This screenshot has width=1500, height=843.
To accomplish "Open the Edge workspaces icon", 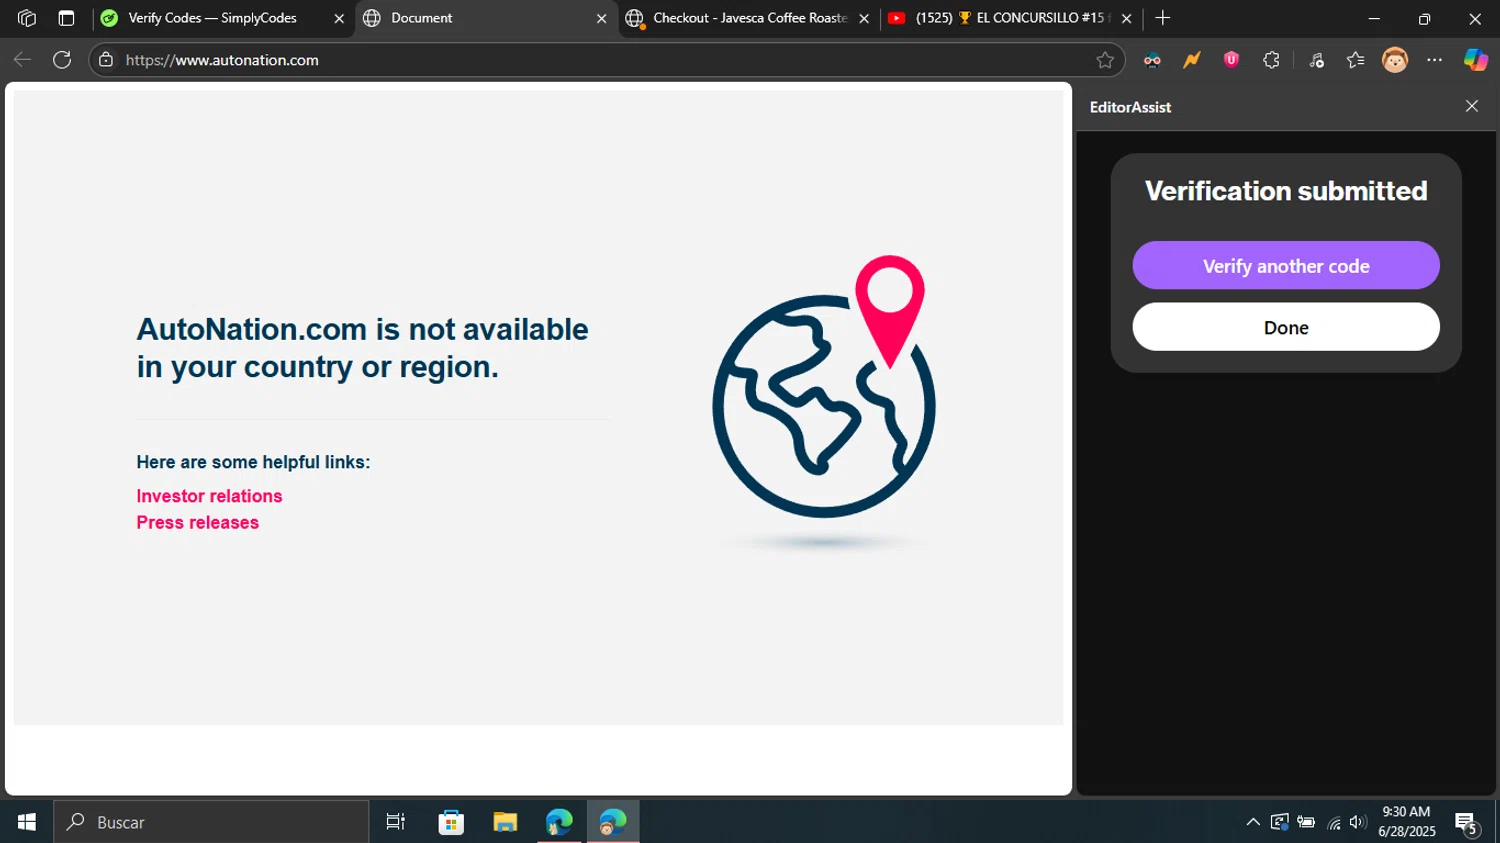I will coord(27,18).
